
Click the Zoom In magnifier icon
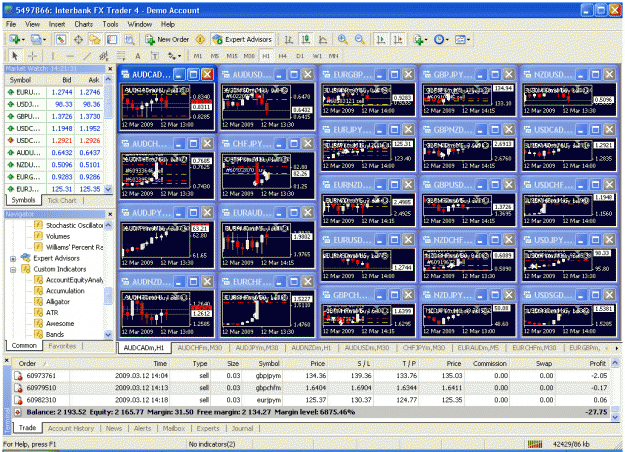[x=342, y=39]
